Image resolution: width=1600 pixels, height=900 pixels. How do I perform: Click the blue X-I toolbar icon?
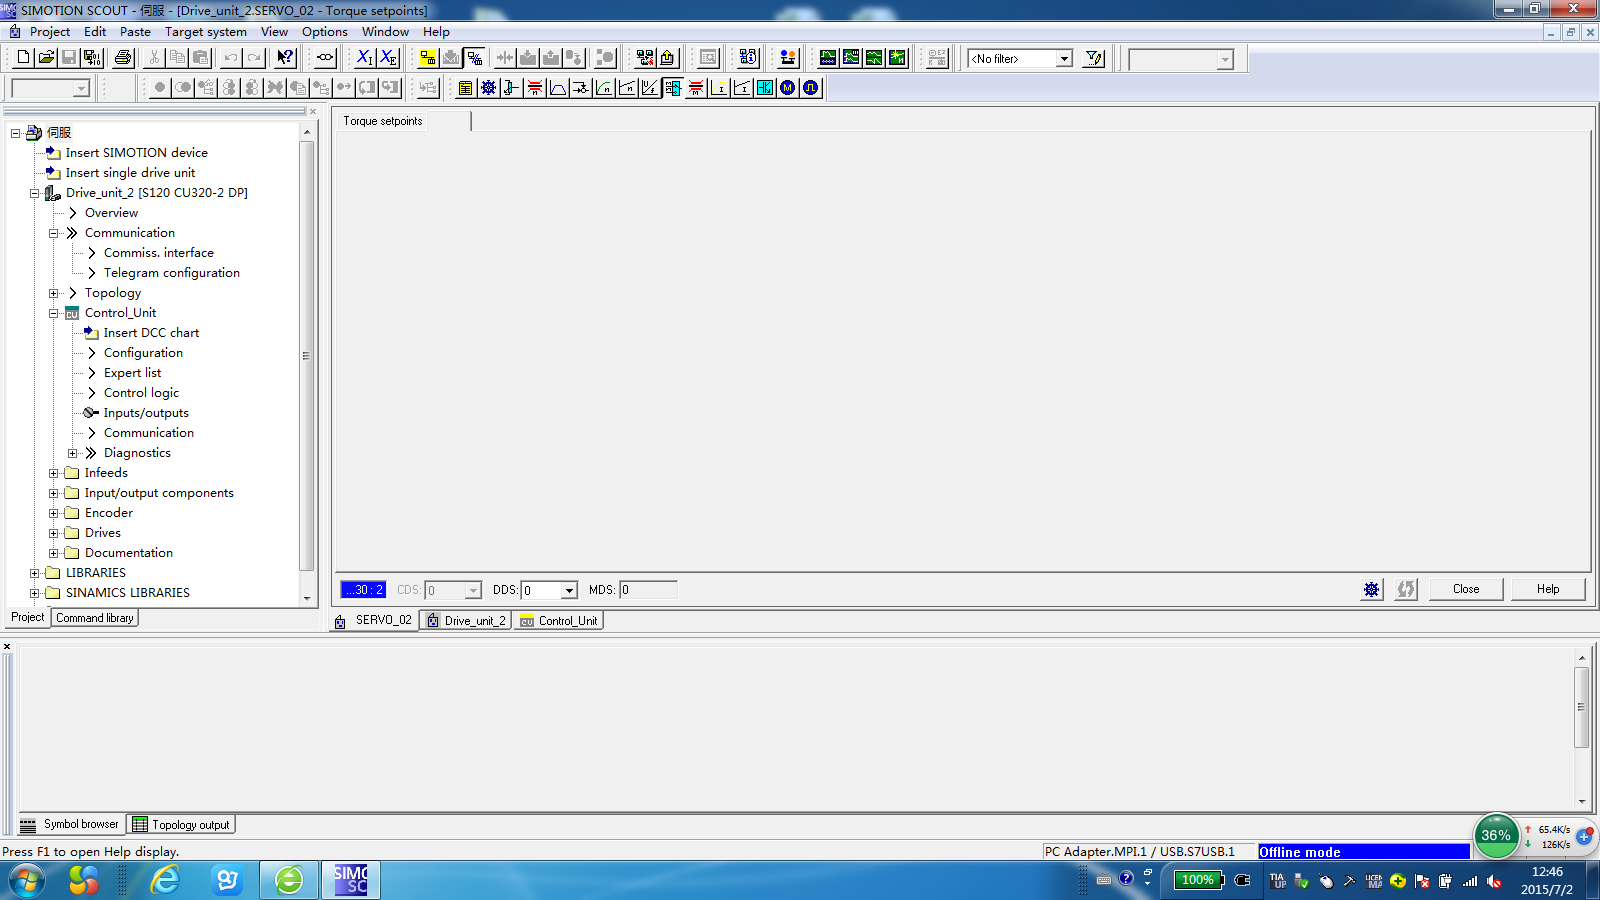tap(365, 58)
